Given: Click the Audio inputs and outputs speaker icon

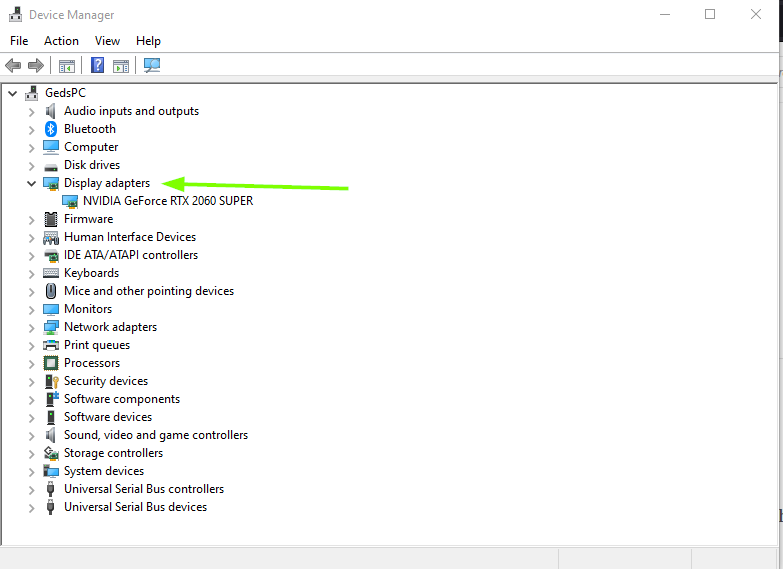Looking at the screenshot, I should 50,111.
